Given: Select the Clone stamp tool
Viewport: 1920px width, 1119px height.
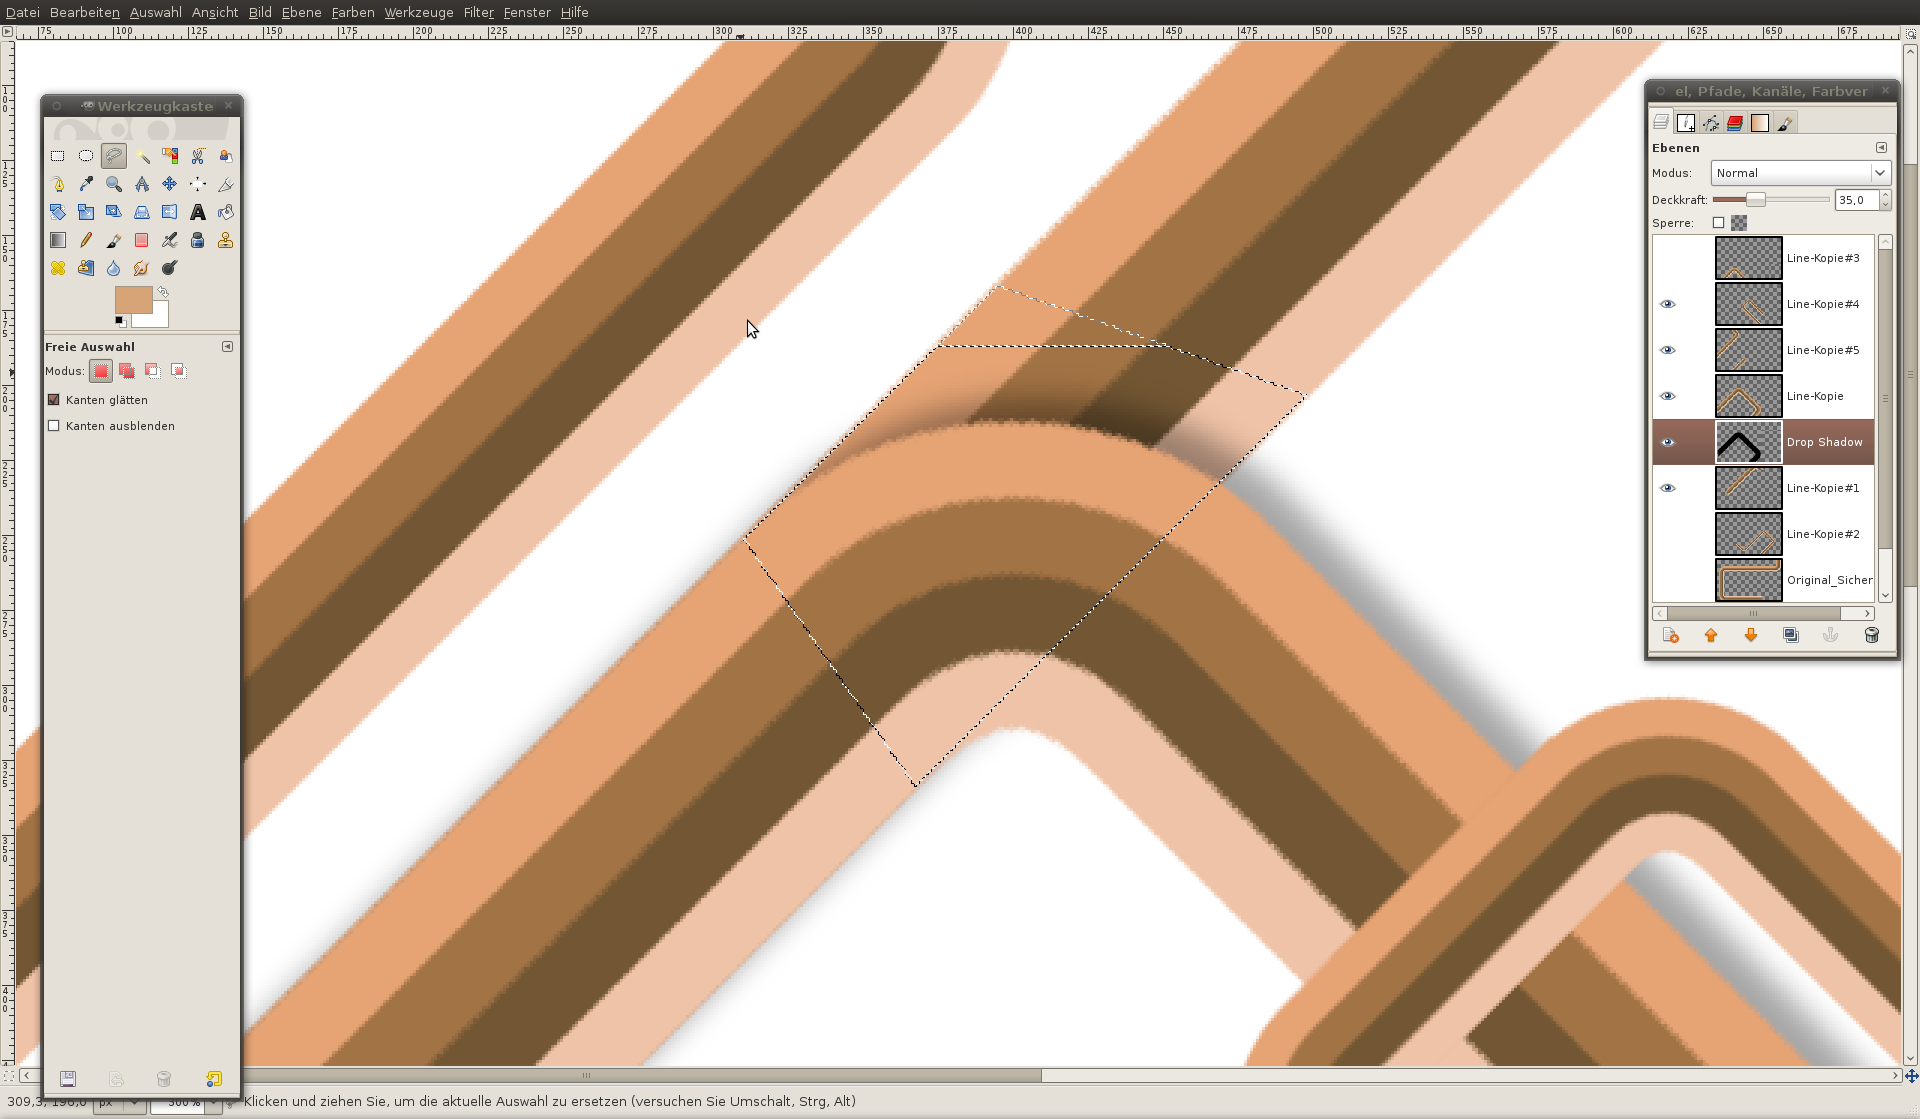Looking at the screenshot, I should (x=226, y=240).
